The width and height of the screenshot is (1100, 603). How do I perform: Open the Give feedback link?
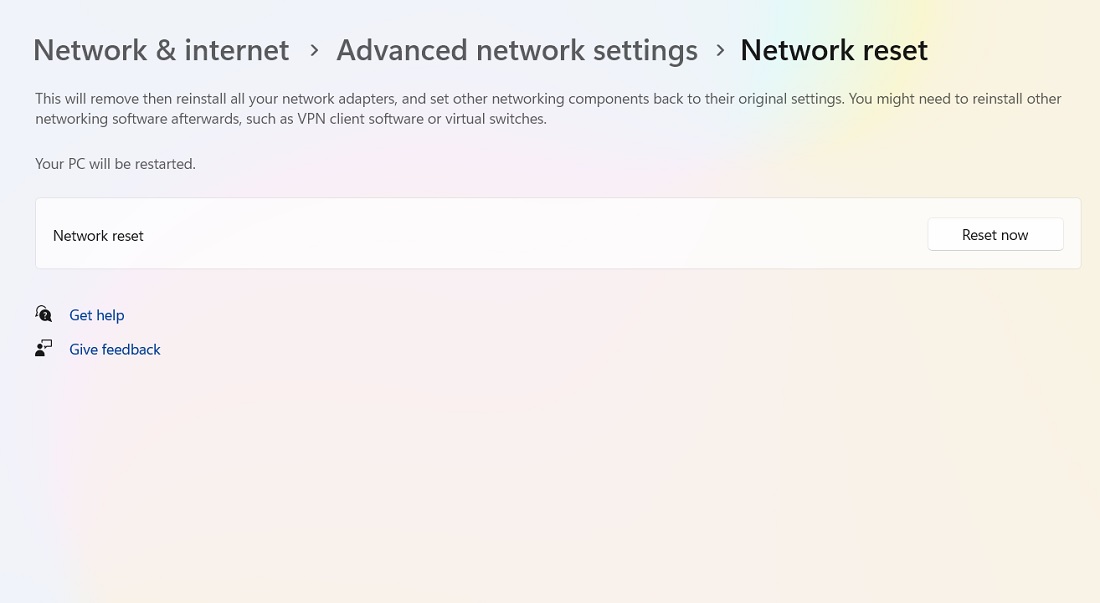tap(114, 349)
